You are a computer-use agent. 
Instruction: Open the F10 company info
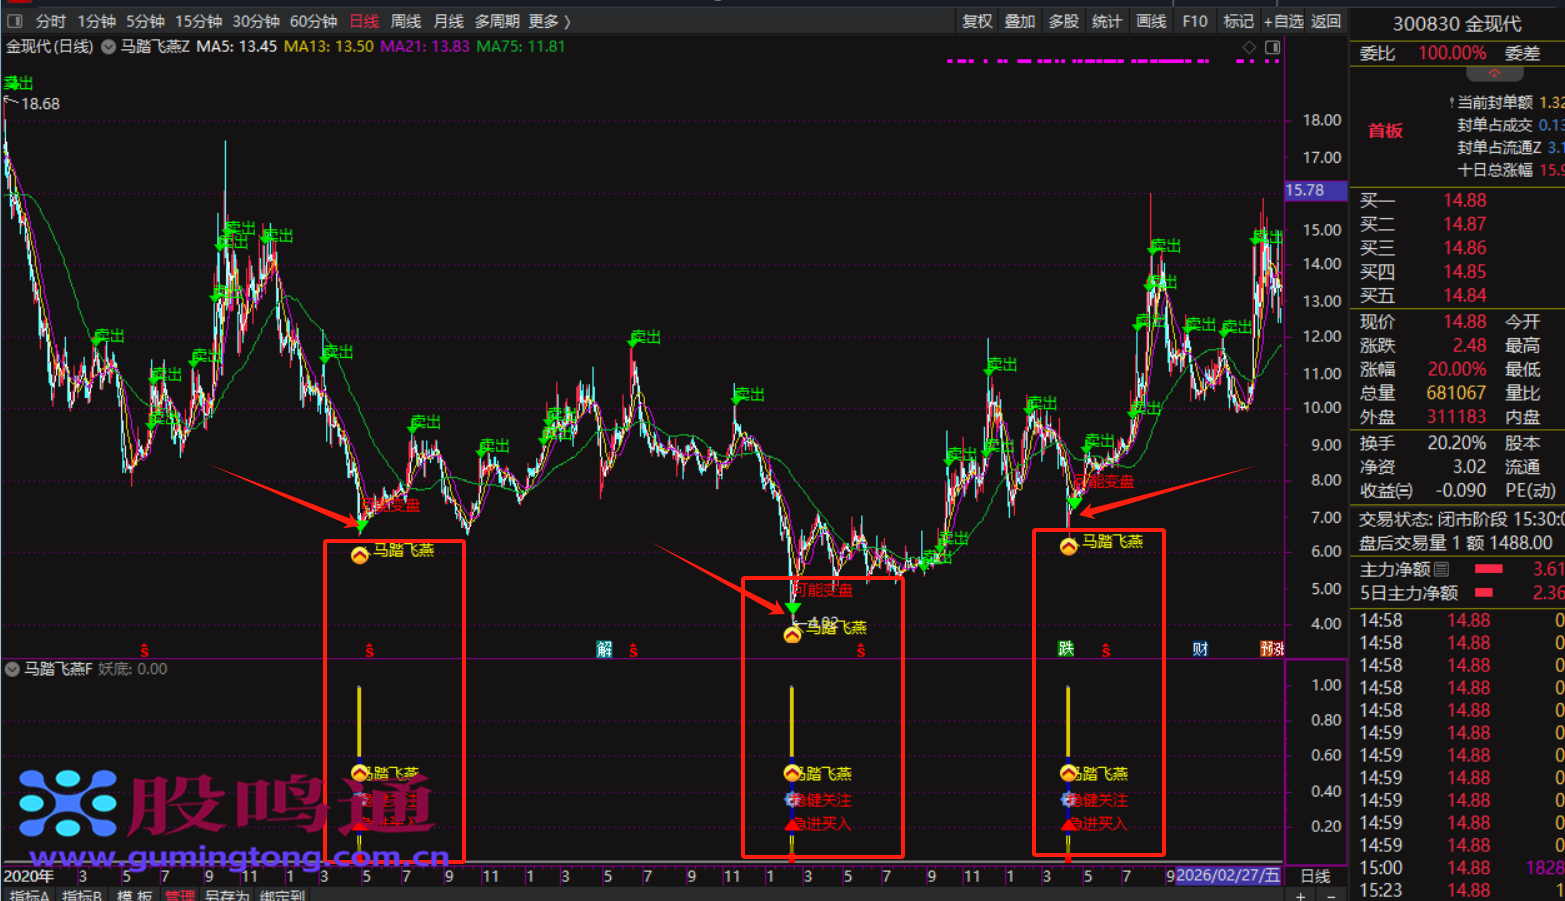tap(1194, 21)
